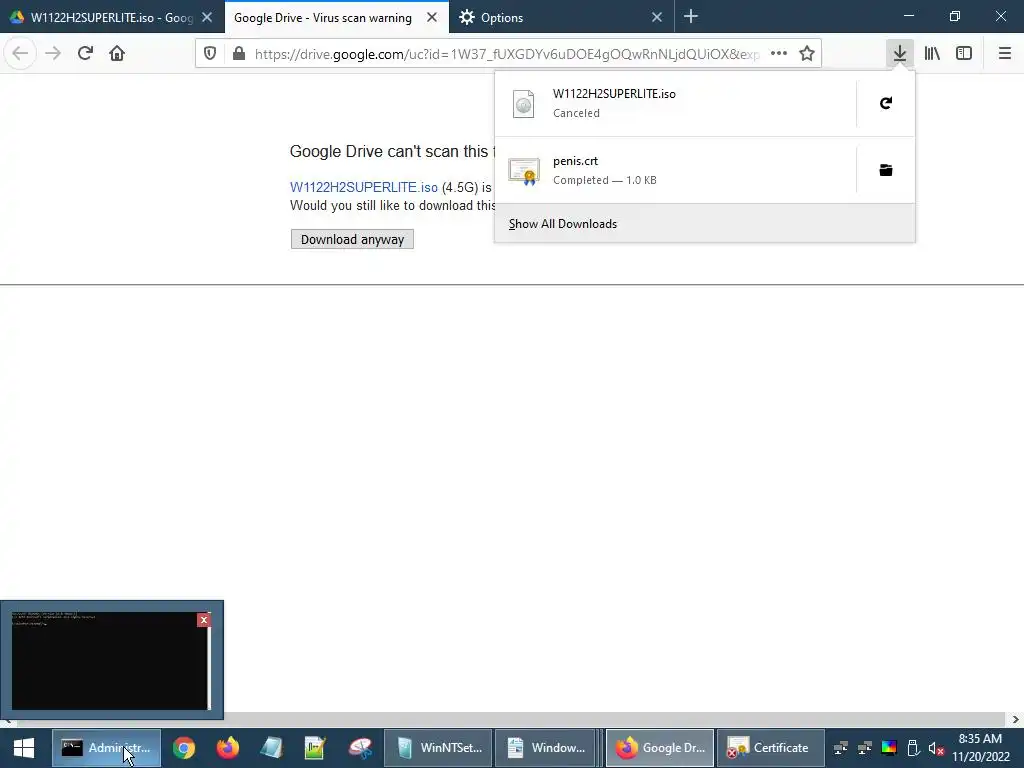The width and height of the screenshot is (1024, 768).
Task: Select W1122H2SUPERLITE.iso entry in downloads panel
Action: click(676, 103)
